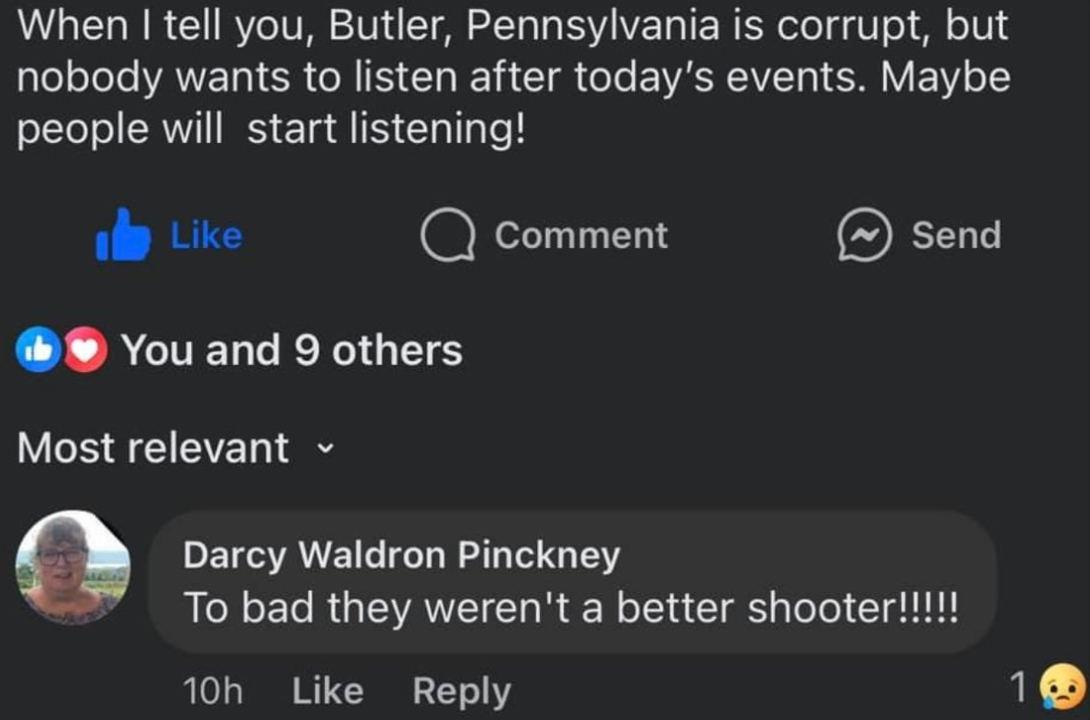The width and height of the screenshot is (1090, 720).
Task: Open Darcy Waldron Pinckney's profile name link
Action: [x=401, y=556]
